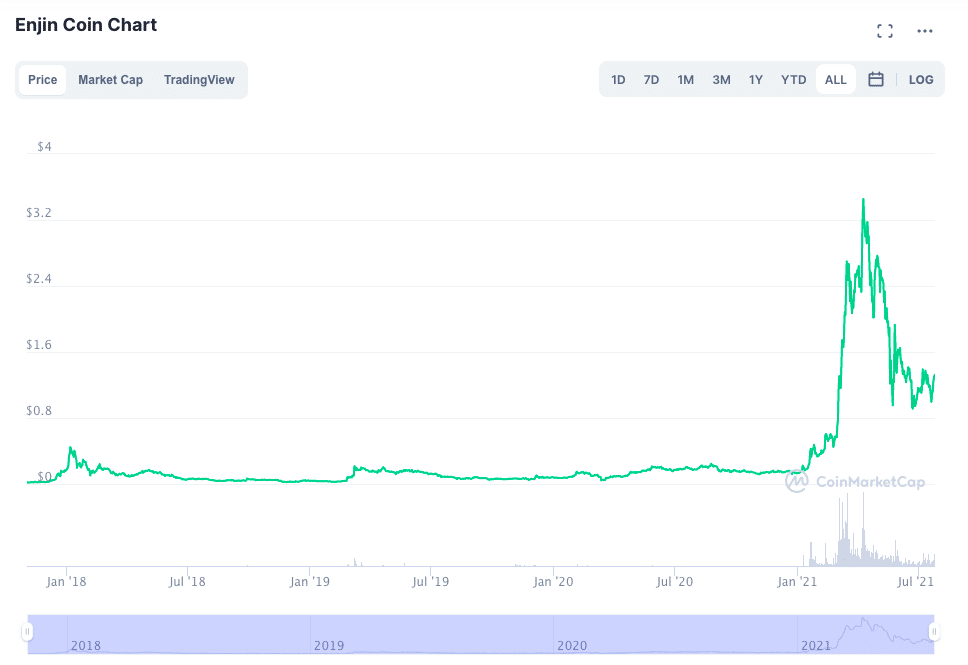Select the ALL time range

tap(835, 80)
